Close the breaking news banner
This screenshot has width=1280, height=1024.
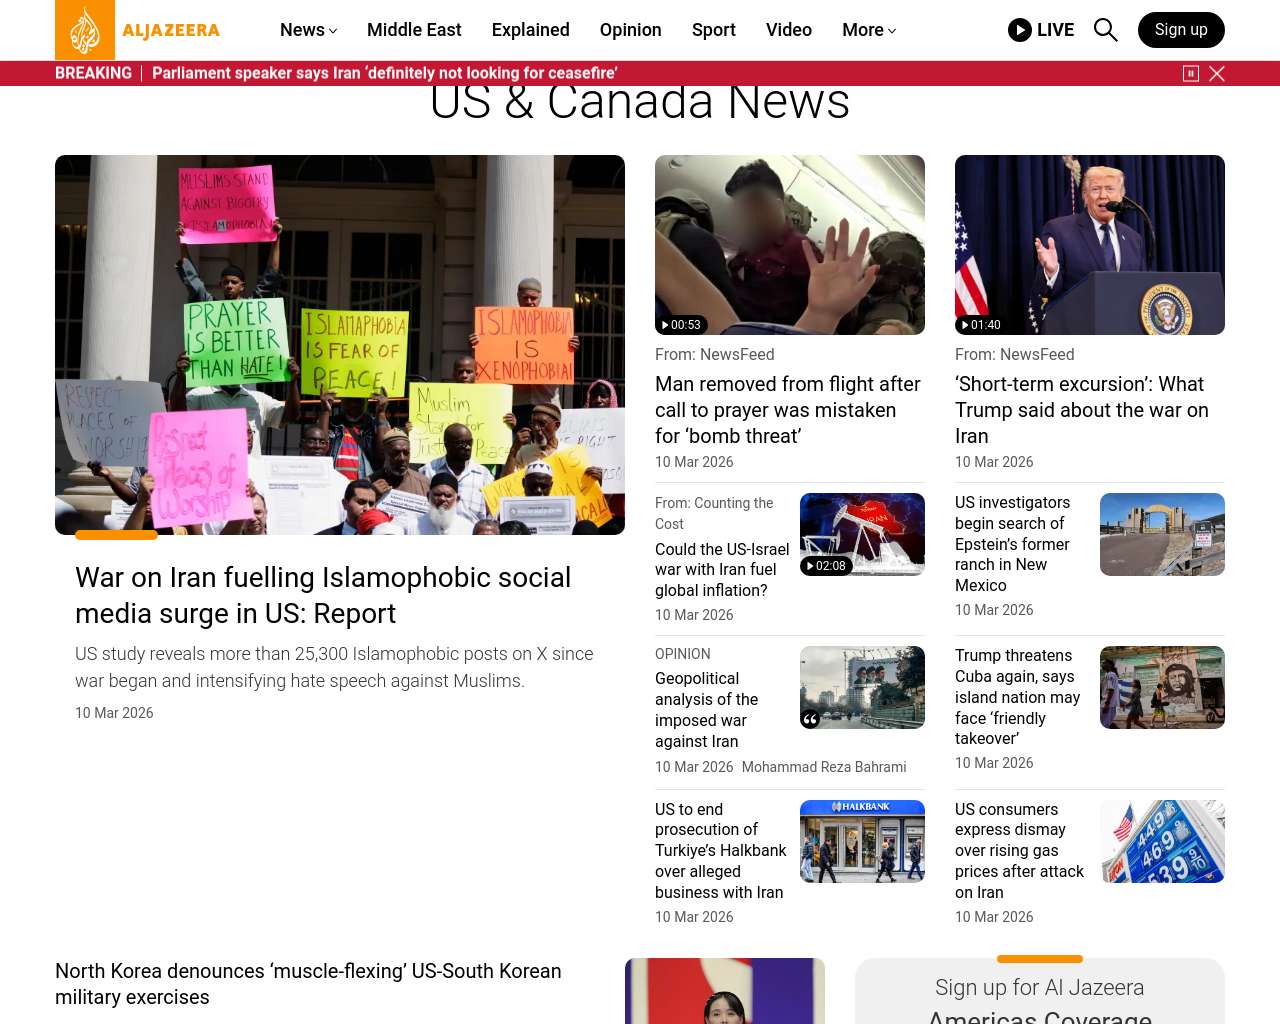(1217, 73)
